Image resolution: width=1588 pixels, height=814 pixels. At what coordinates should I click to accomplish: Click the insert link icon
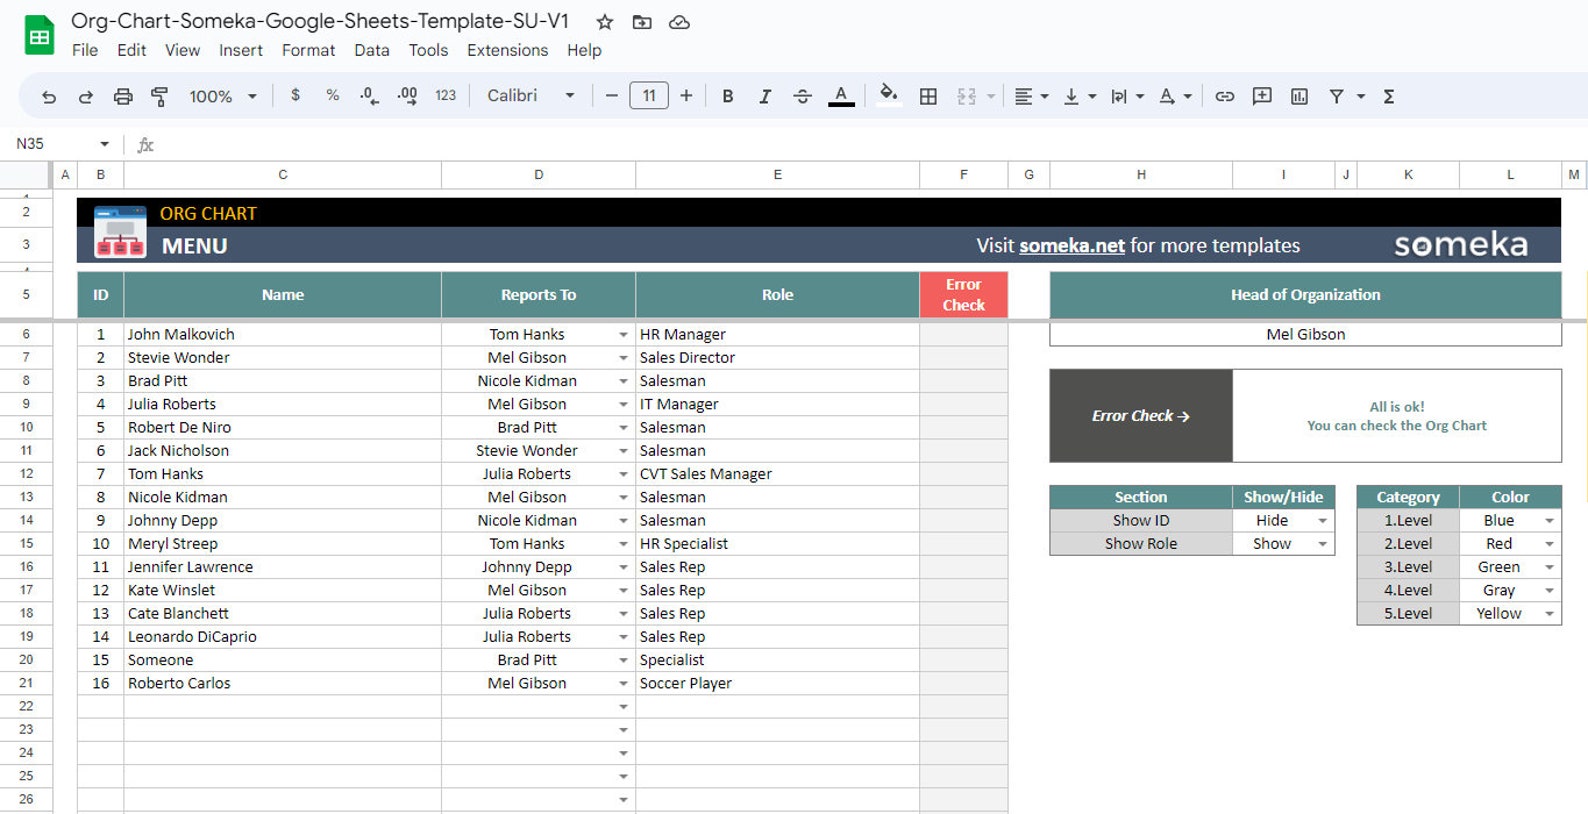tap(1224, 96)
